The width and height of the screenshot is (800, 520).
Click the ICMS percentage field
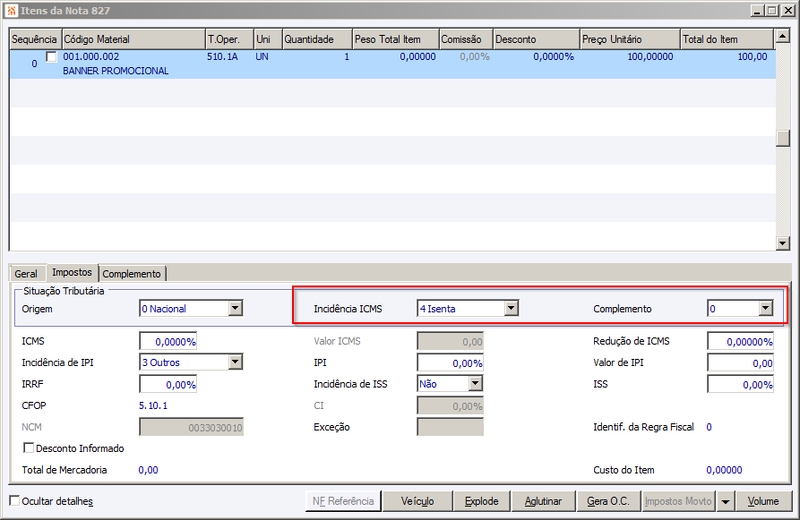click(168, 341)
